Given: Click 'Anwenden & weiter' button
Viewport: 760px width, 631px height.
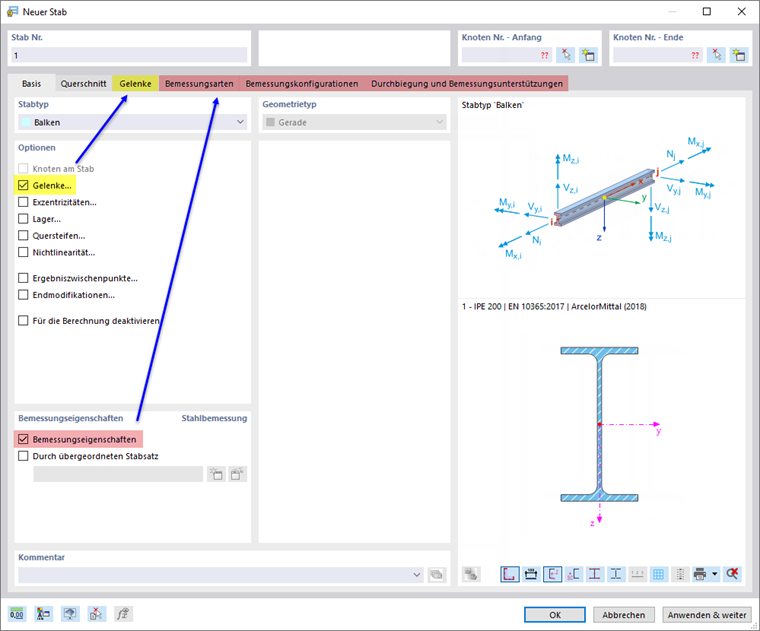Looking at the screenshot, I should [707, 615].
